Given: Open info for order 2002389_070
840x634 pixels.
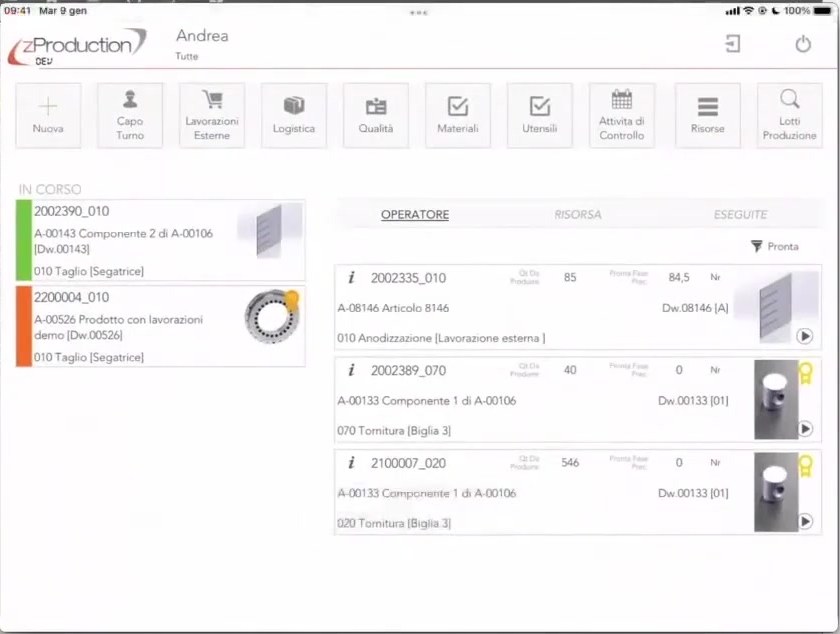Looking at the screenshot, I should click(351, 370).
